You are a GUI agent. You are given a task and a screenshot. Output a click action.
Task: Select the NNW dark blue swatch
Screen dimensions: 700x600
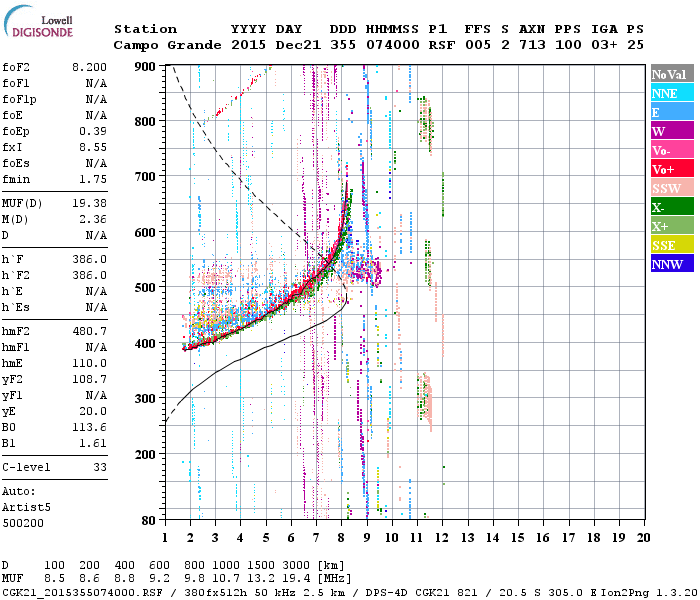point(672,263)
